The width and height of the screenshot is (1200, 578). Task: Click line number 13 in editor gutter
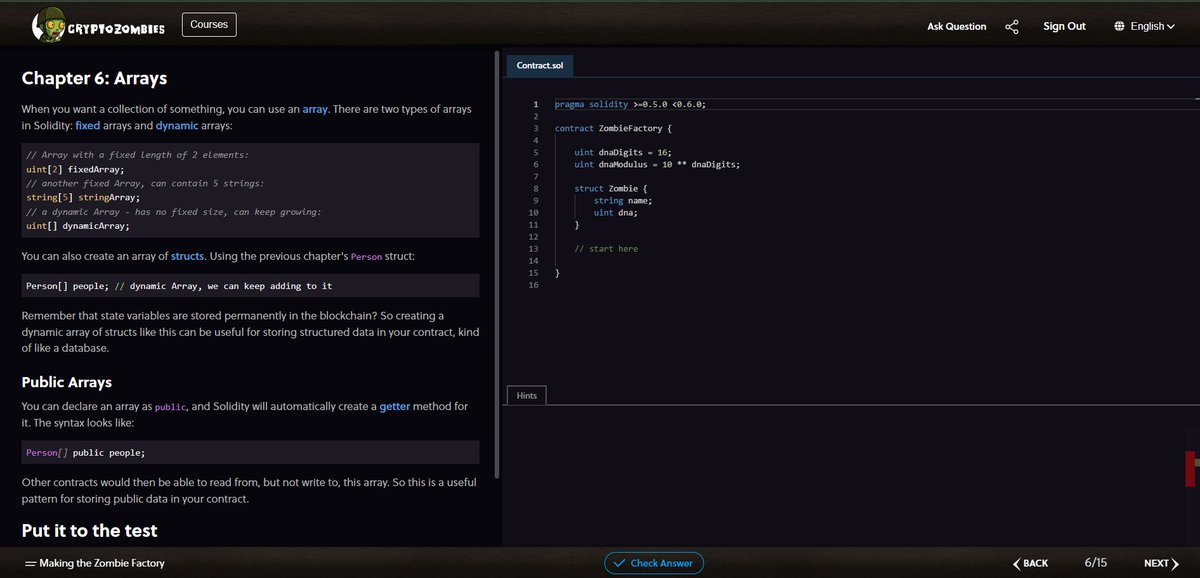coord(532,249)
